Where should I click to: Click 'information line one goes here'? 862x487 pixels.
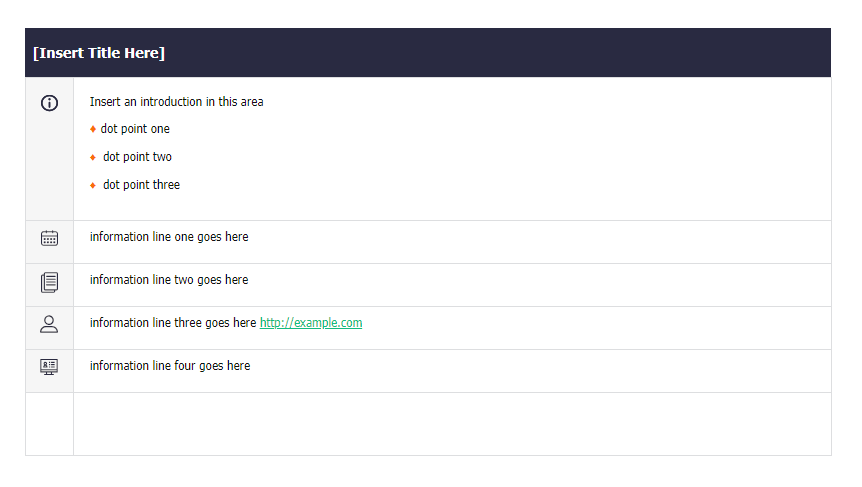point(169,237)
